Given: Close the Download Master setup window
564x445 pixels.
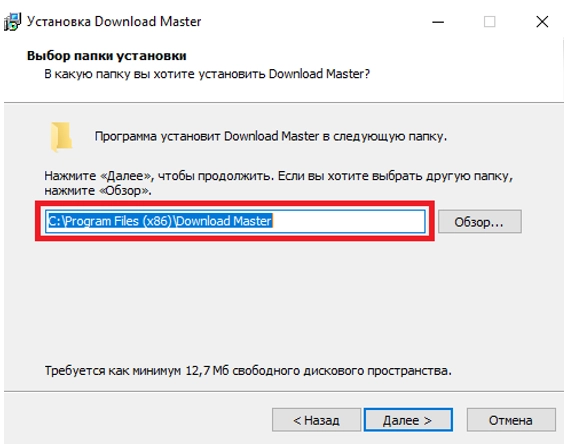Looking at the screenshot, I should (542, 22).
